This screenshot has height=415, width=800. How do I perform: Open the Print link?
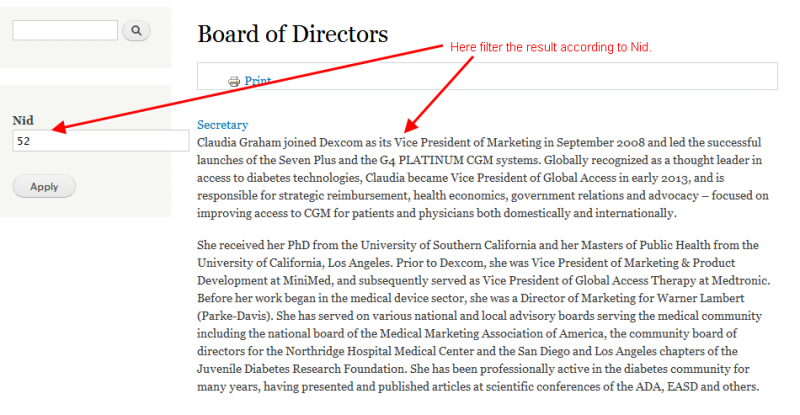(258, 81)
